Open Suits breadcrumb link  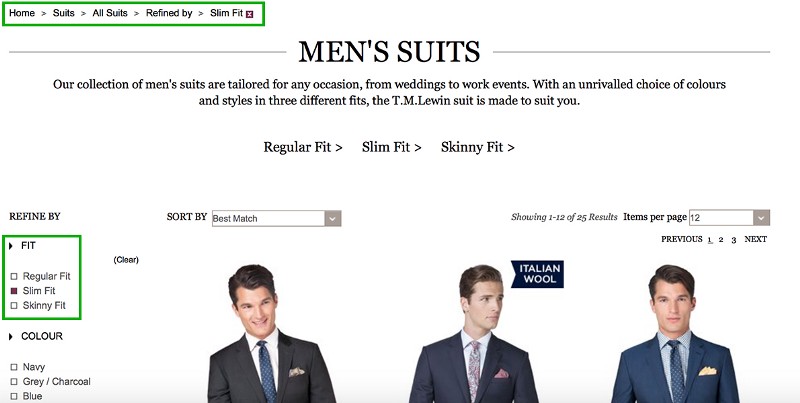tap(63, 14)
